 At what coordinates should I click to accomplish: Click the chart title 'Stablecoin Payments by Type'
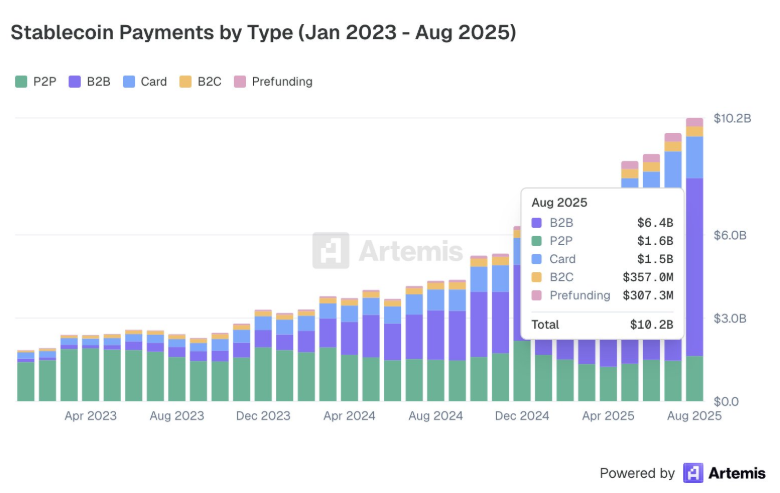(x=263, y=32)
